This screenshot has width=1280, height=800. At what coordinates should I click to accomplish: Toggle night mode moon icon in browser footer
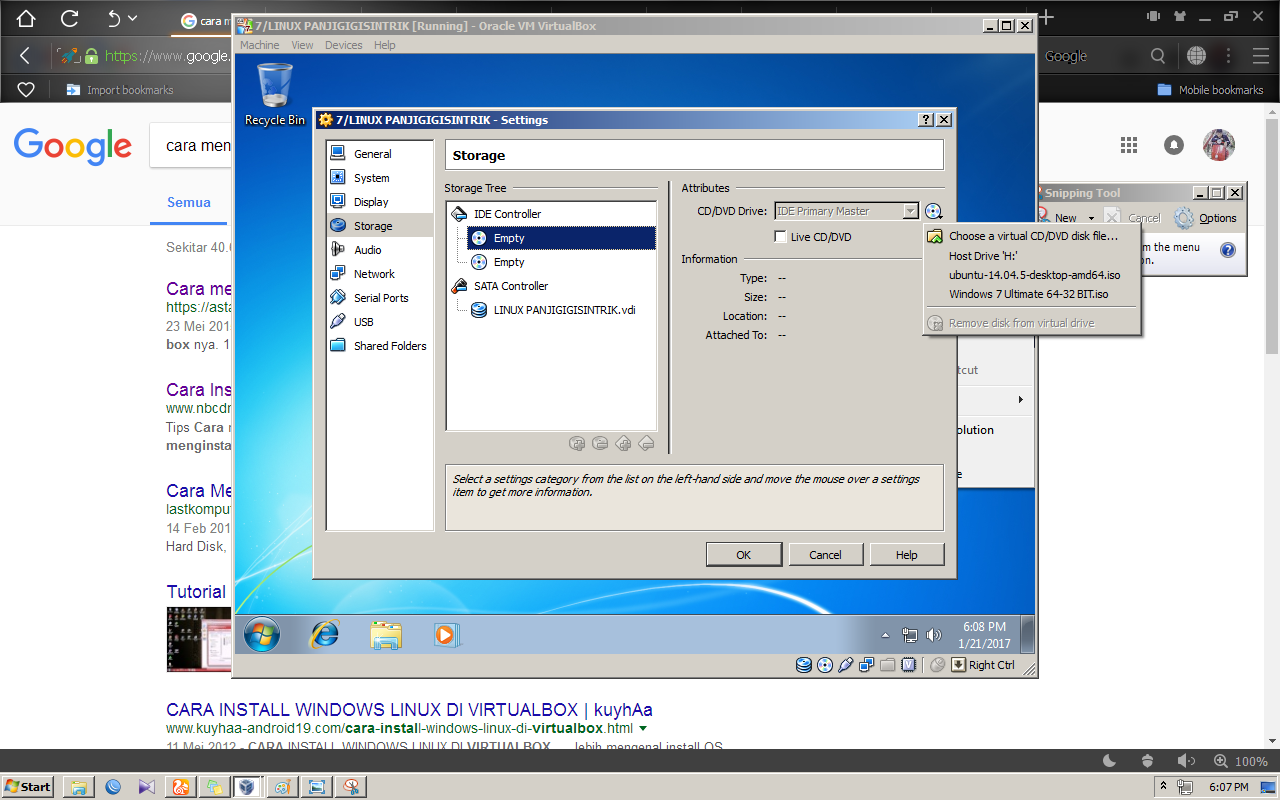click(x=1109, y=761)
